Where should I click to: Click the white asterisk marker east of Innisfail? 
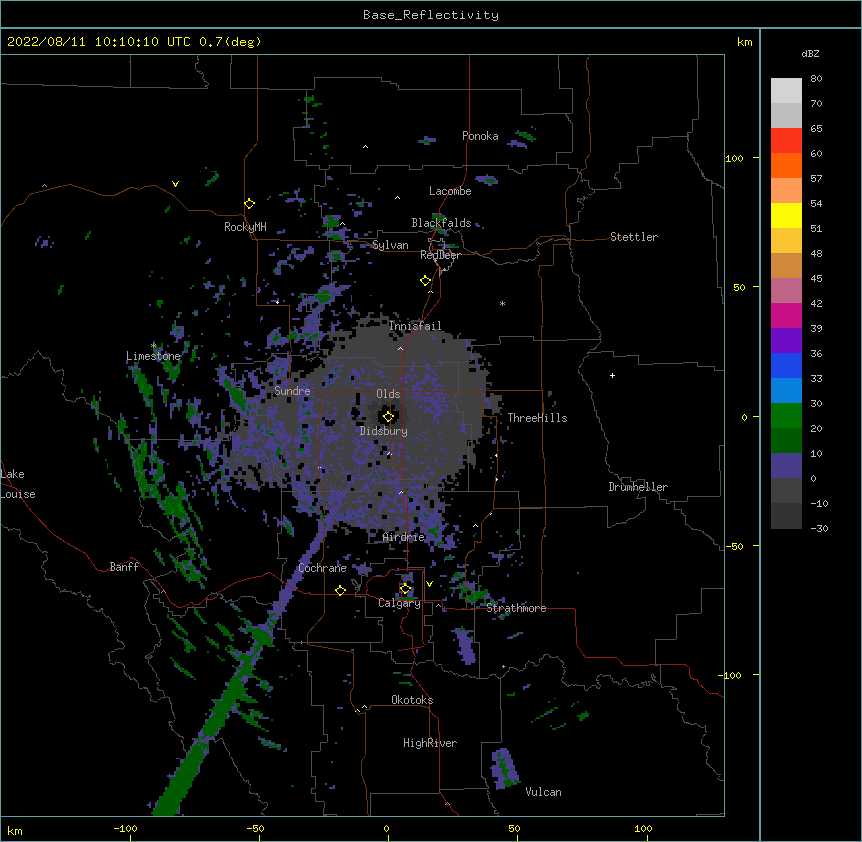(x=502, y=303)
